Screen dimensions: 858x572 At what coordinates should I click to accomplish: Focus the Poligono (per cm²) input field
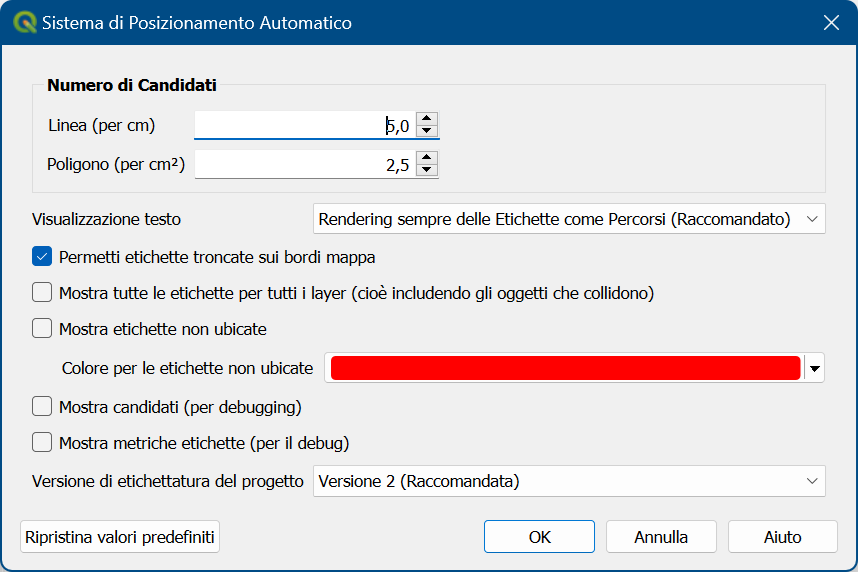(x=305, y=164)
